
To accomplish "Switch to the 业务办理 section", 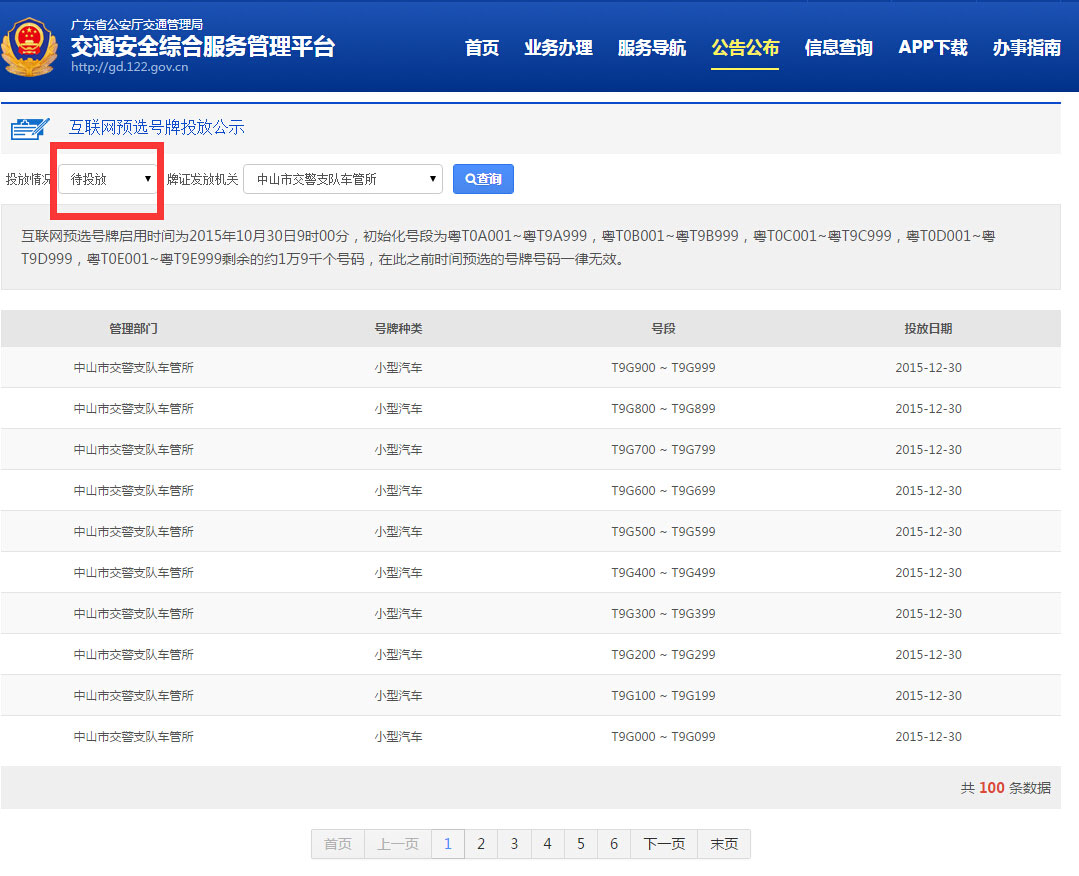I will (x=558, y=47).
